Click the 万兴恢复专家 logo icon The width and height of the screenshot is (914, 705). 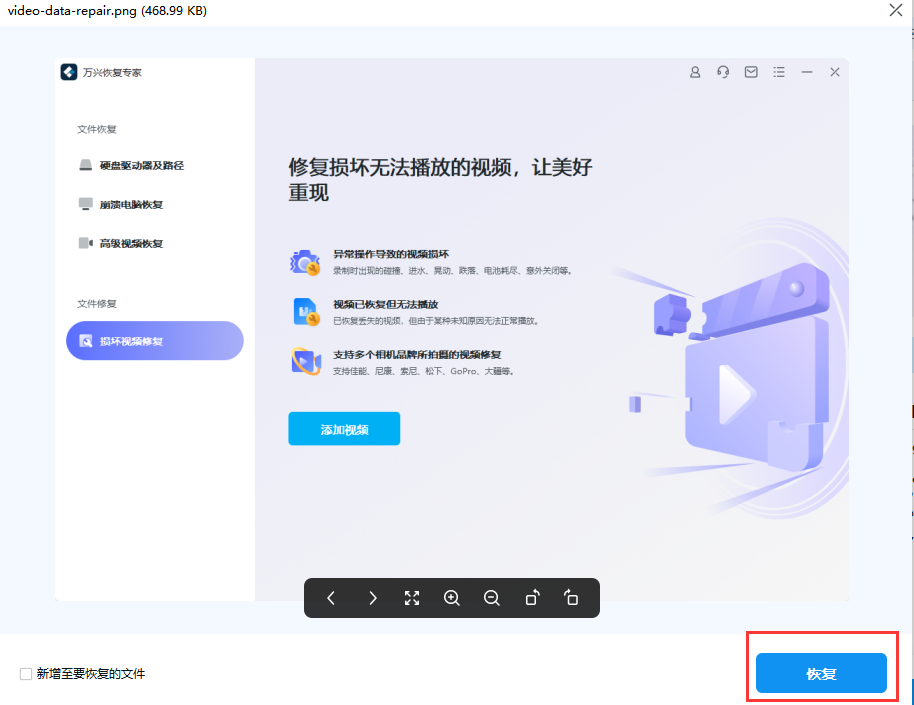pos(68,71)
